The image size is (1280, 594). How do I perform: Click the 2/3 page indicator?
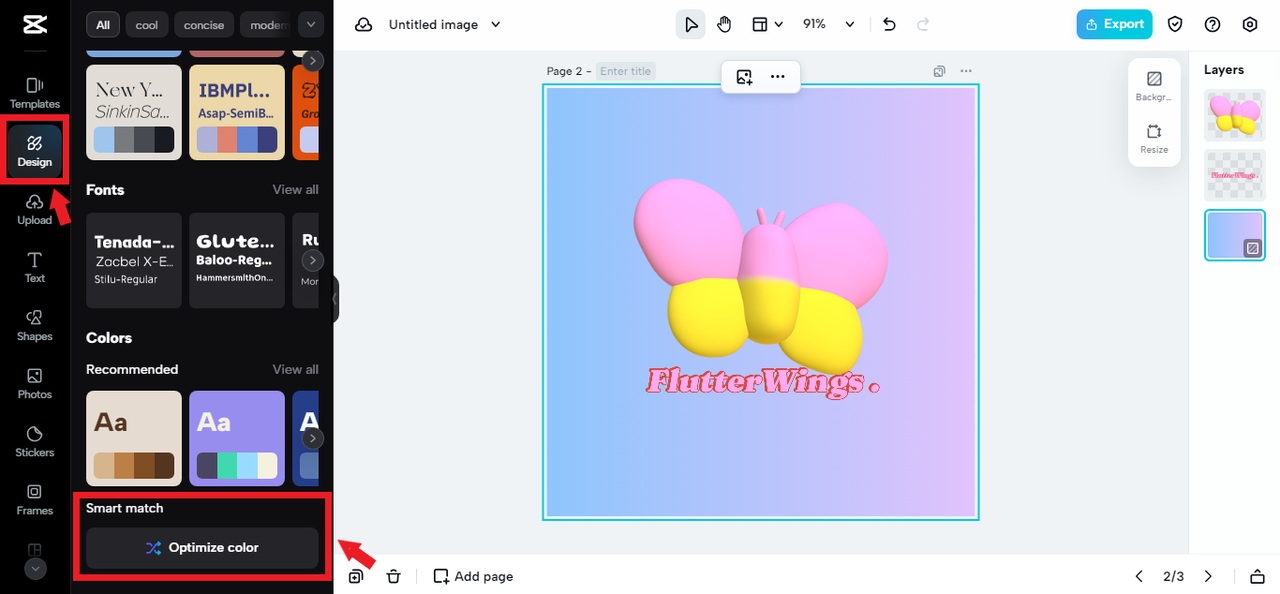click(1173, 576)
